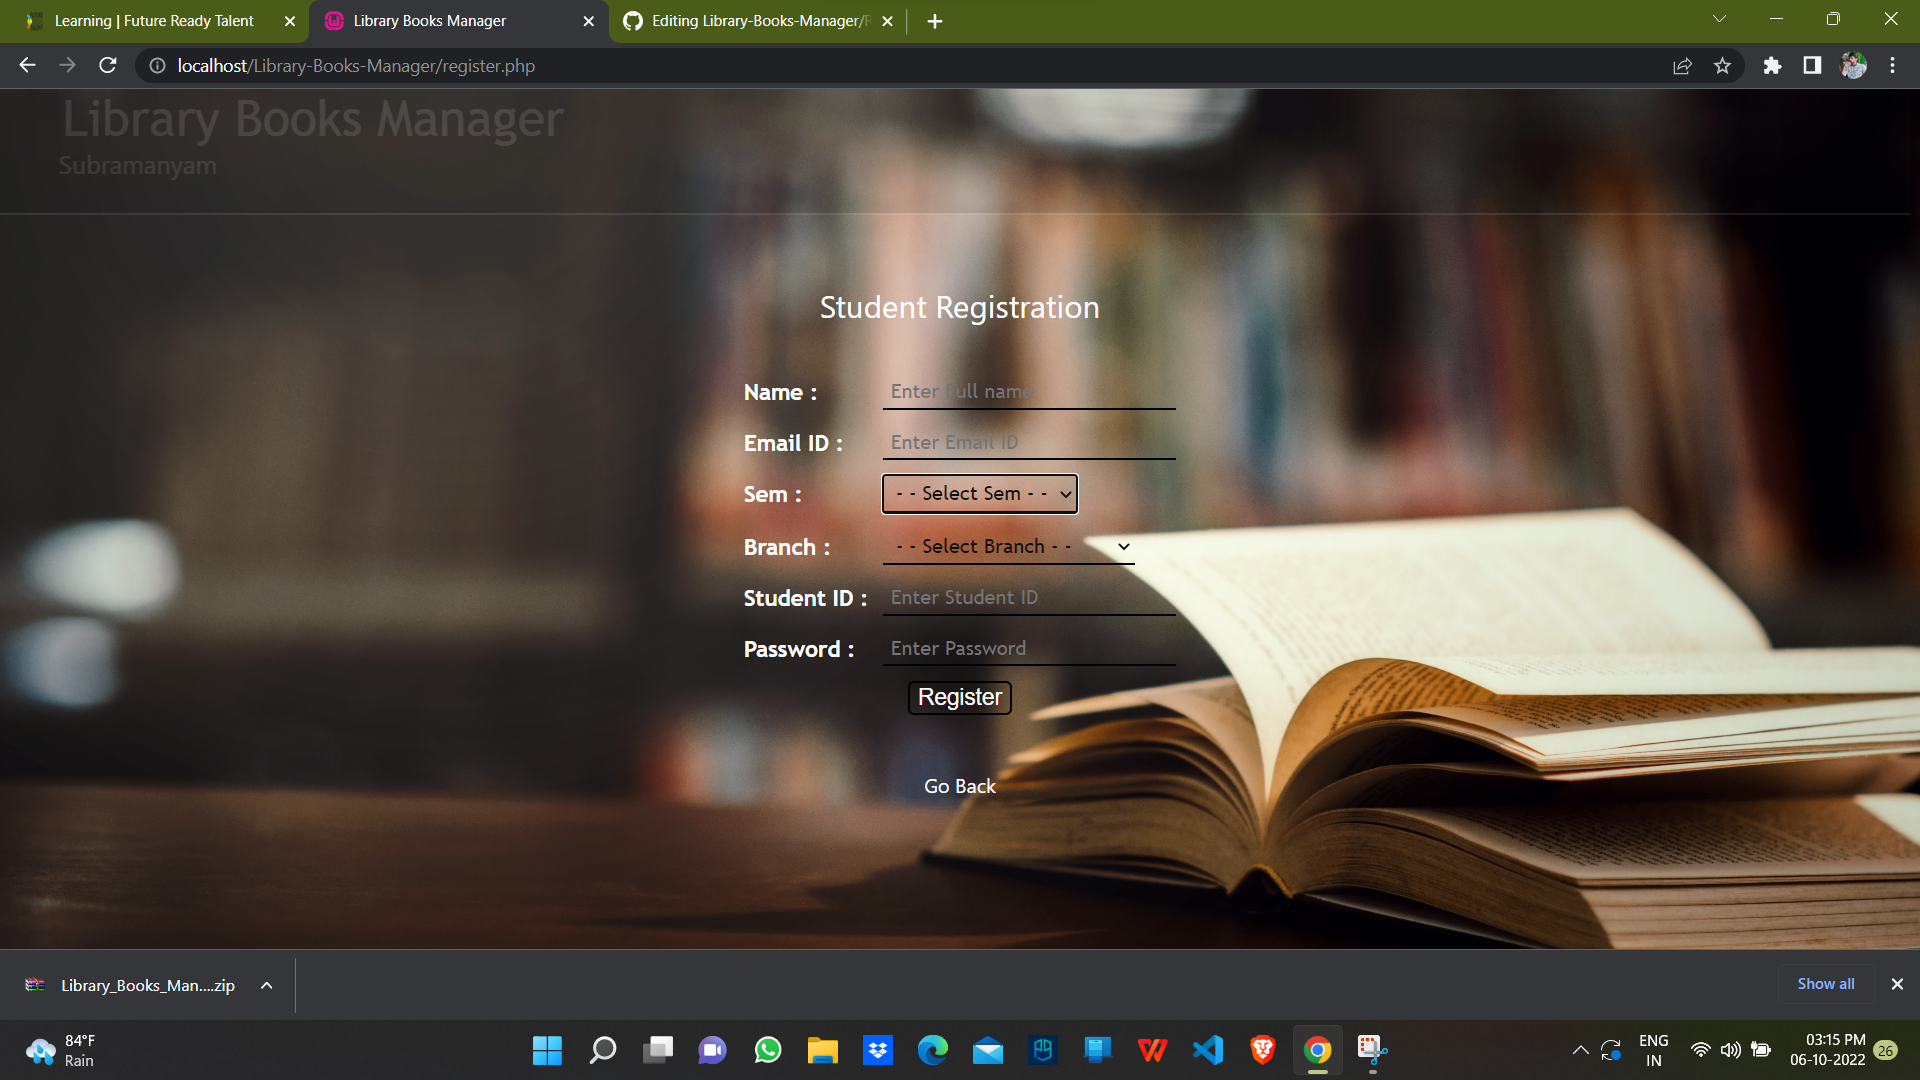Launch Visual Studio Code from the taskbar
Screen dimensions: 1920x1080
(1208, 1051)
